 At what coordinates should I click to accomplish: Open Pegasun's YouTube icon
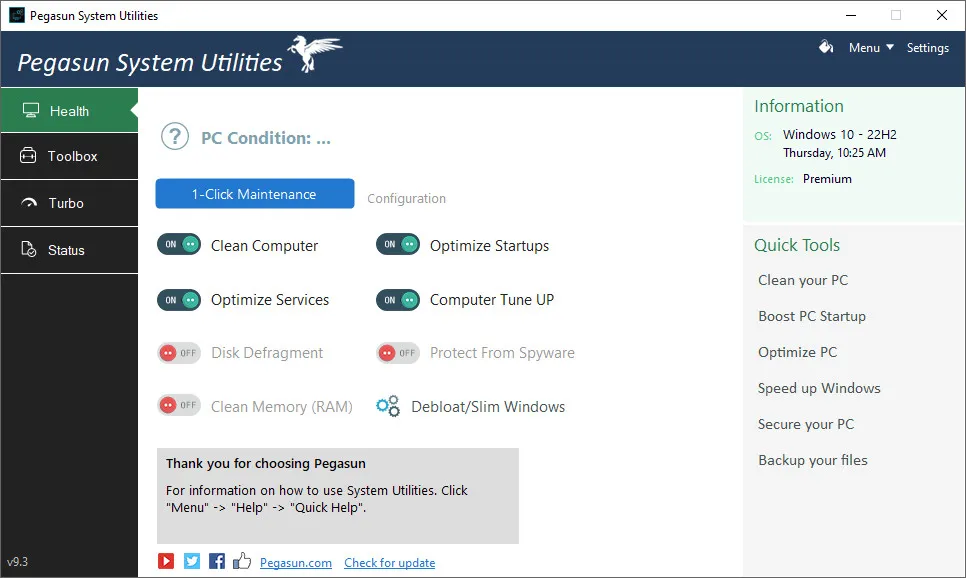166,561
